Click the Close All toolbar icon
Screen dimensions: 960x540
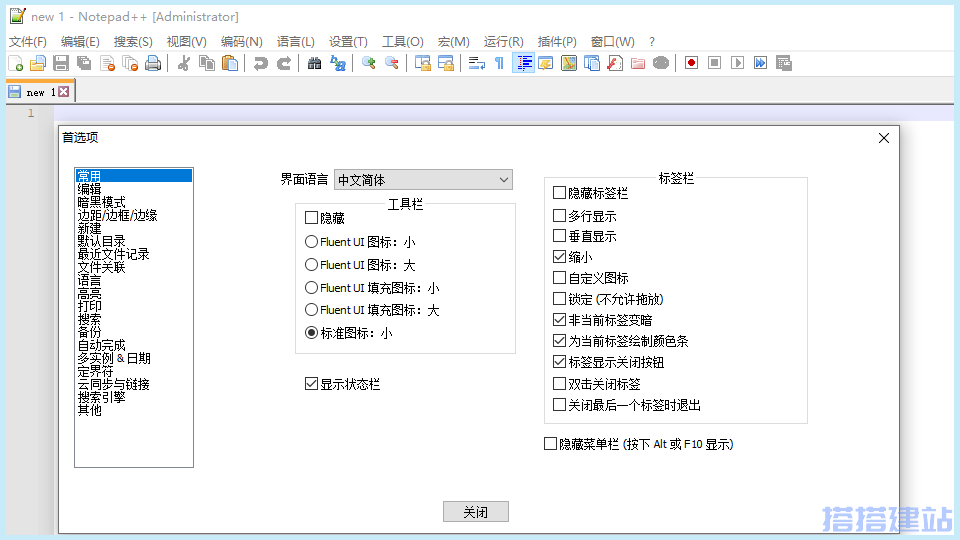[130, 63]
